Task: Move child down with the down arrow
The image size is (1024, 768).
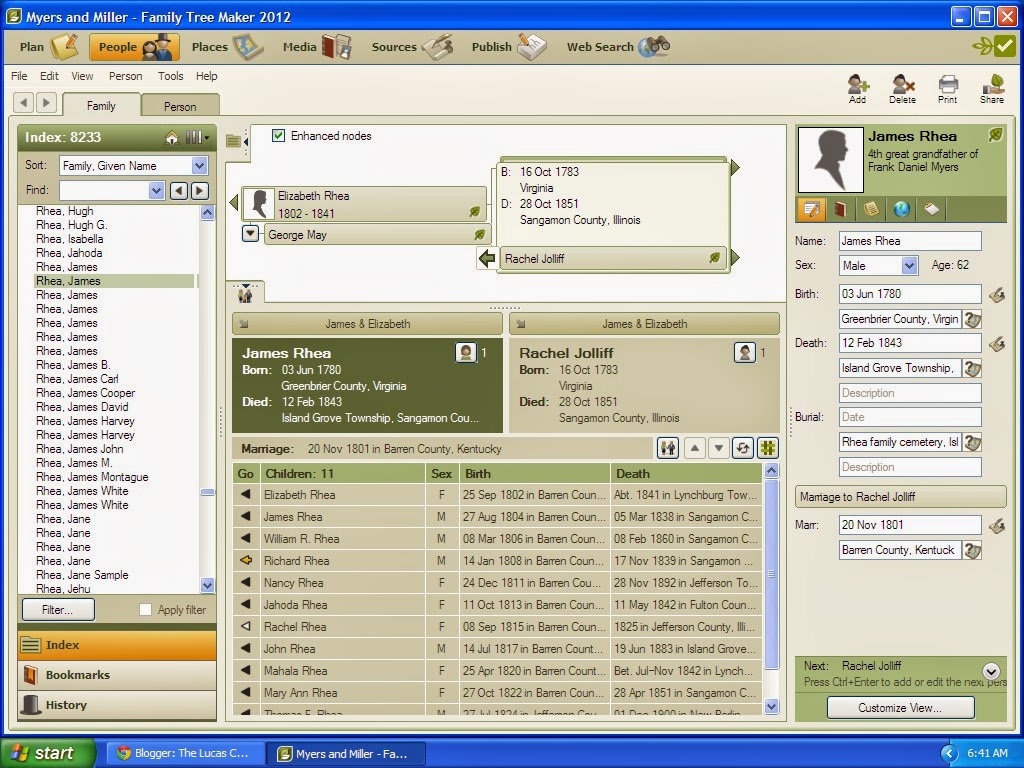Action: 718,449
